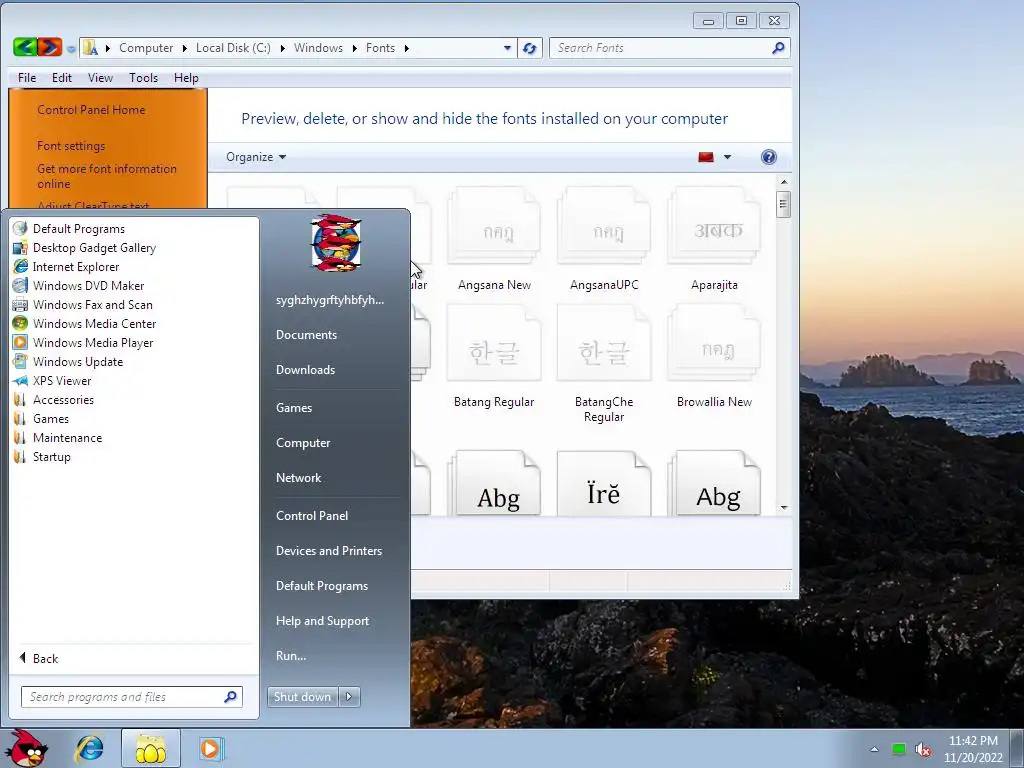1024x768 pixels.
Task: Click the Computer breadcrumb in address bar
Action: (x=146, y=48)
